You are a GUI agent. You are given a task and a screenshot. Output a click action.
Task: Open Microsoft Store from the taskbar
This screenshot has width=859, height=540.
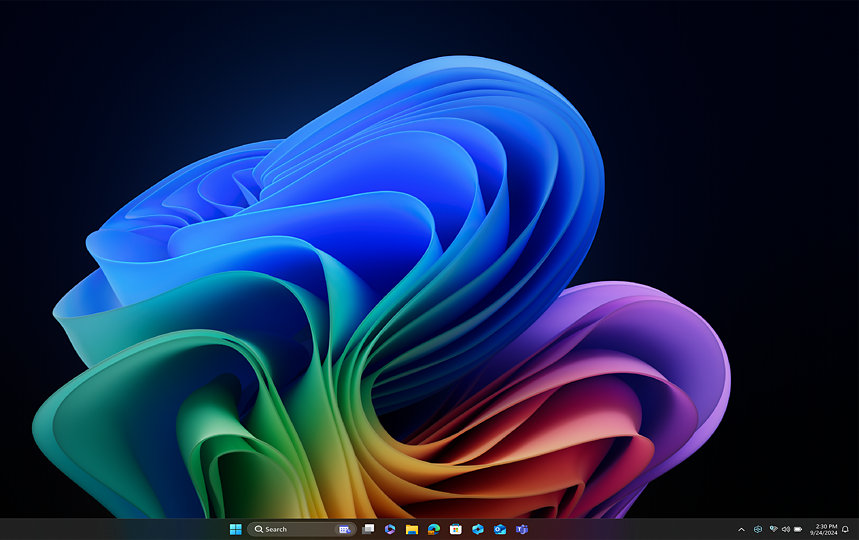456,529
